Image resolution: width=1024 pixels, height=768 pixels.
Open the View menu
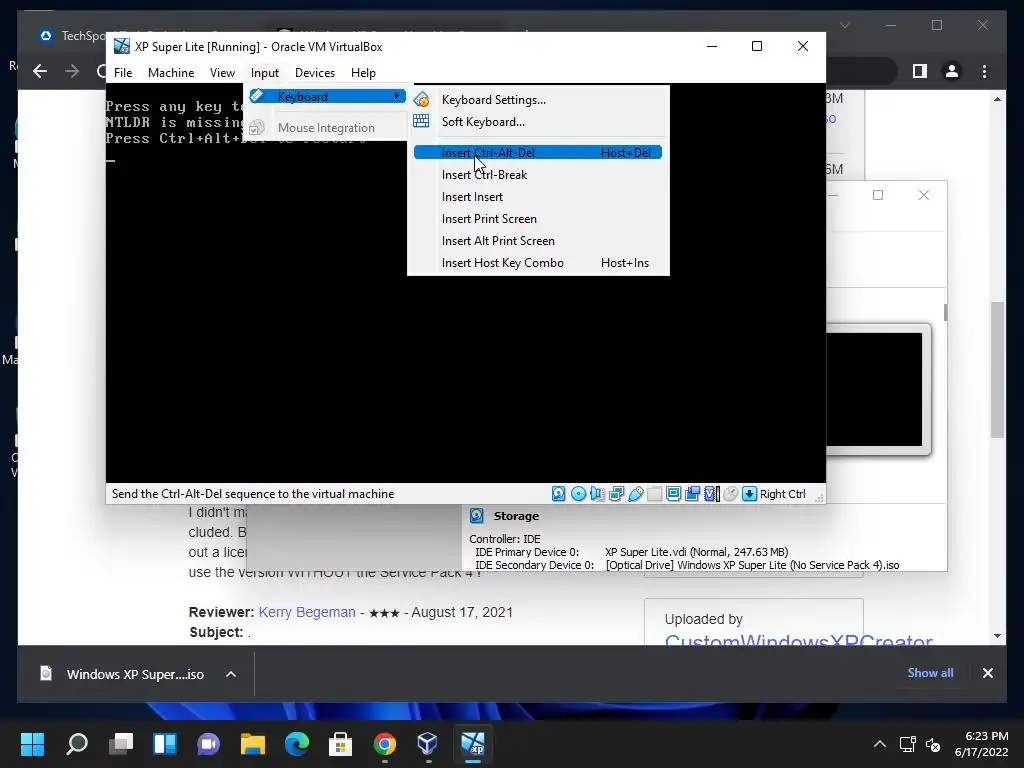222,72
